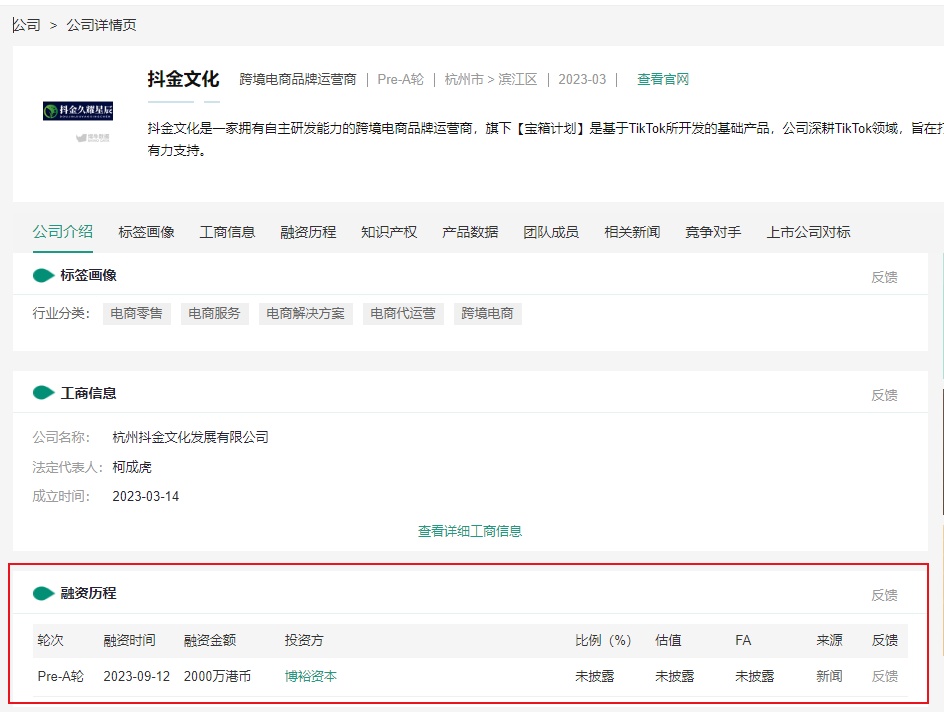This screenshot has width=944, height=712.
Task: Select the 上市公司对标 tab
Action: [x=809, y=232]
